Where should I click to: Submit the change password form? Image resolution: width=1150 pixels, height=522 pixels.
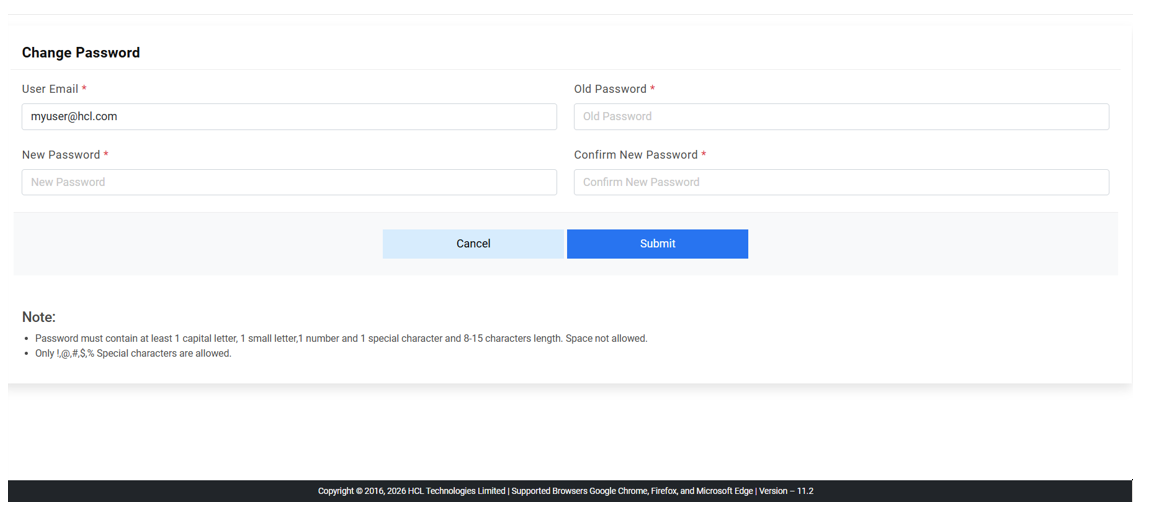click(657, 244)
